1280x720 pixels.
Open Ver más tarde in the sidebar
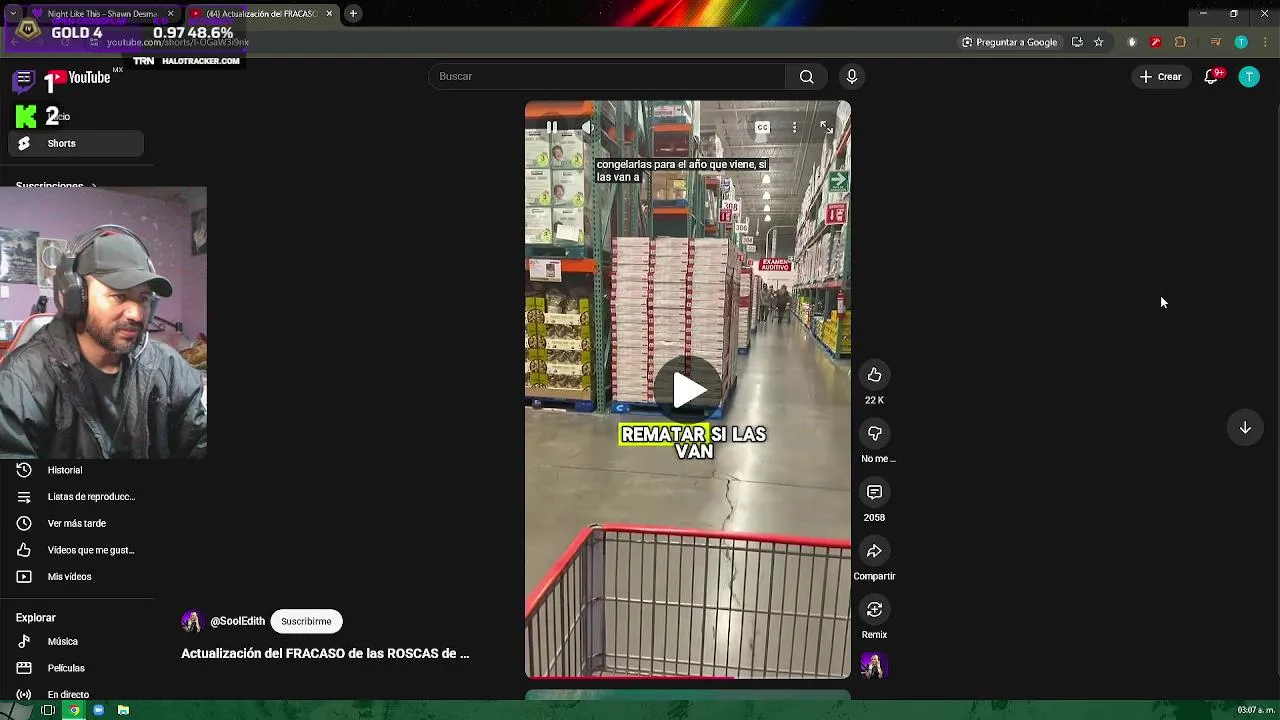pos(76,523)
